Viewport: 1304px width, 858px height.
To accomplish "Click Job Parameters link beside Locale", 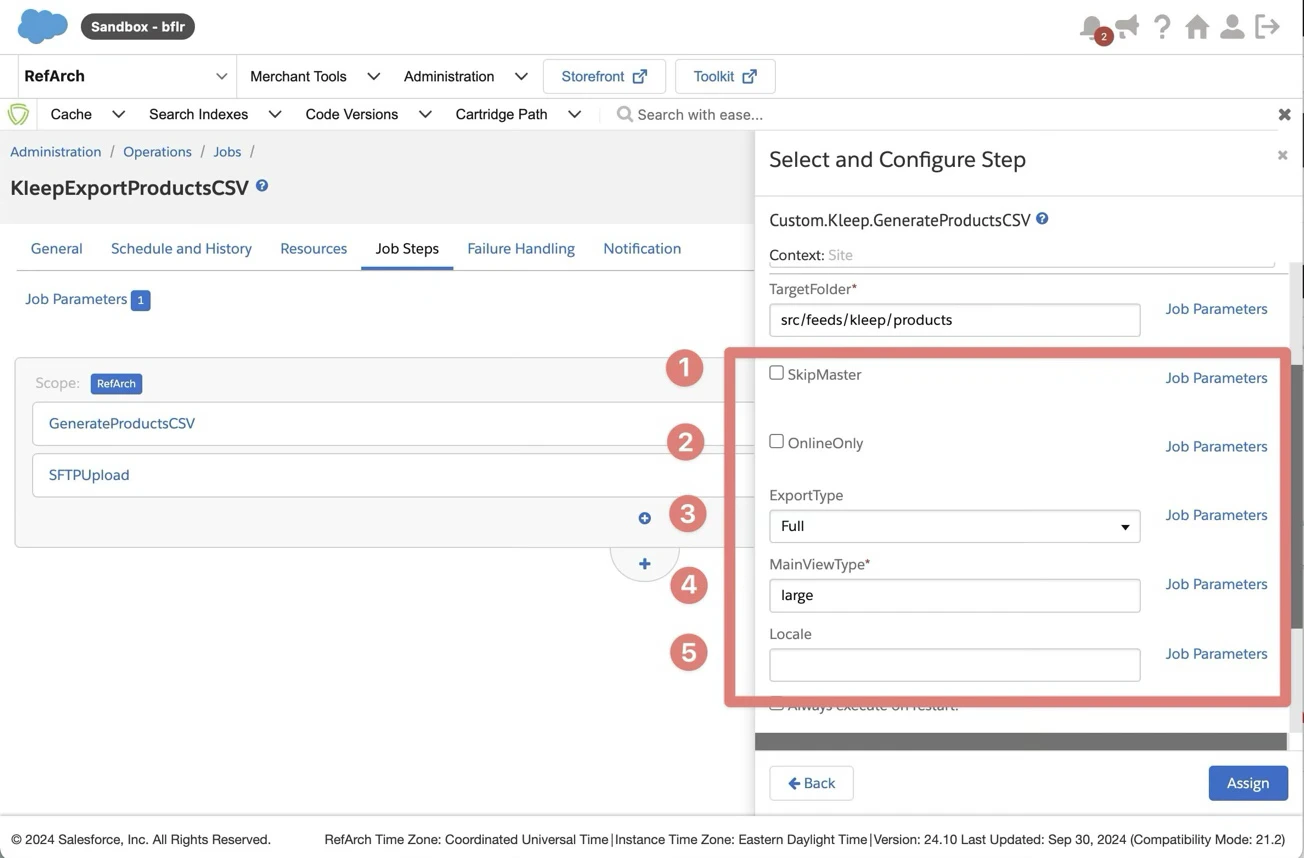I will [x=1216, y=654].
